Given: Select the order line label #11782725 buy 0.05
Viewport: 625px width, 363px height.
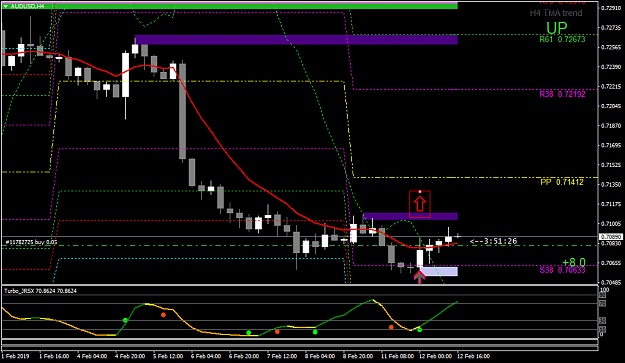Looking at the screenshot, I should tap(31, 242).
